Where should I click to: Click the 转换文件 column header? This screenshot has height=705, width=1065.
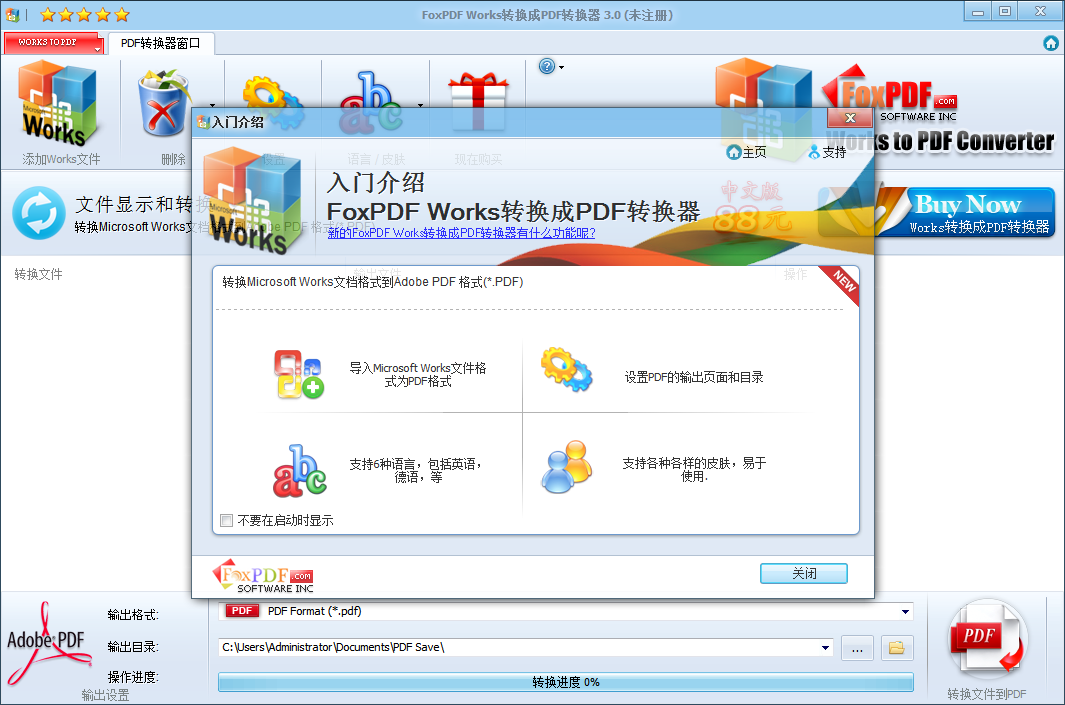point(39,274)
